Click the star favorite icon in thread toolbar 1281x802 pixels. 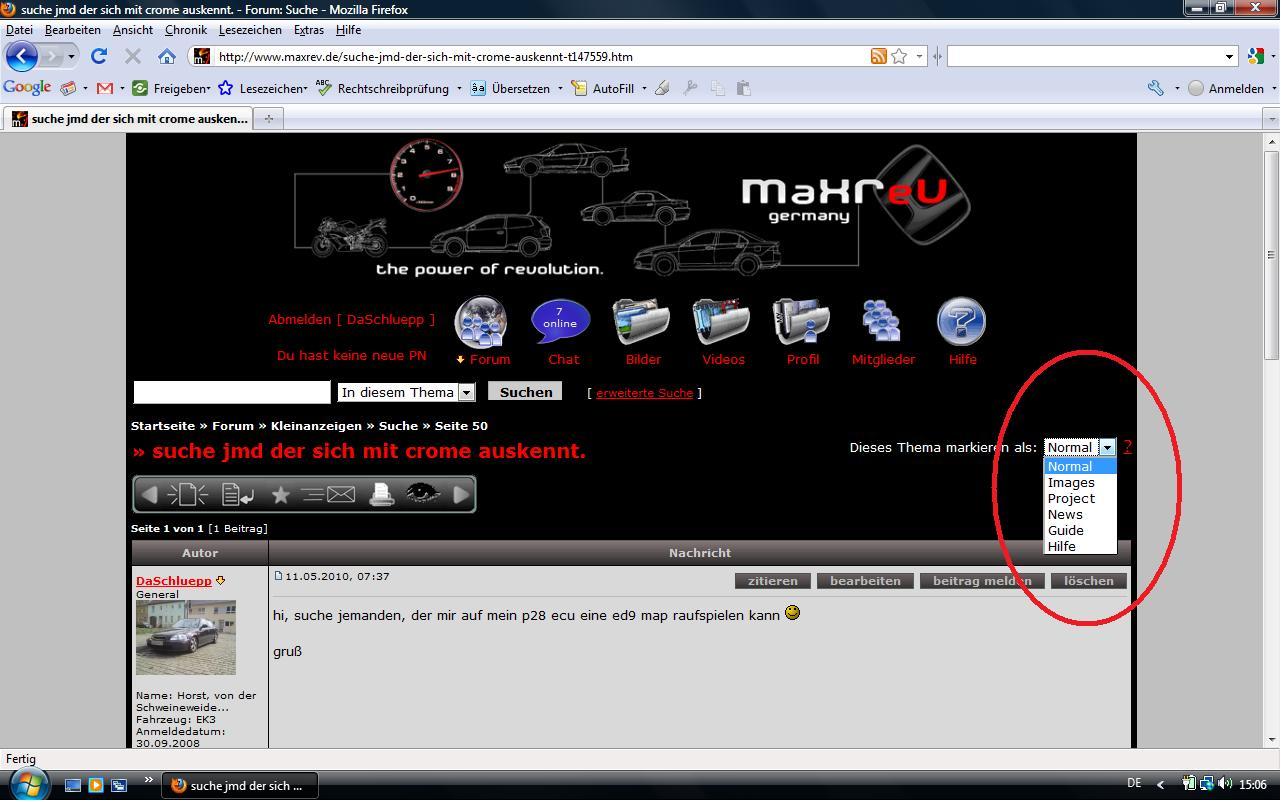tap(281, 494)
